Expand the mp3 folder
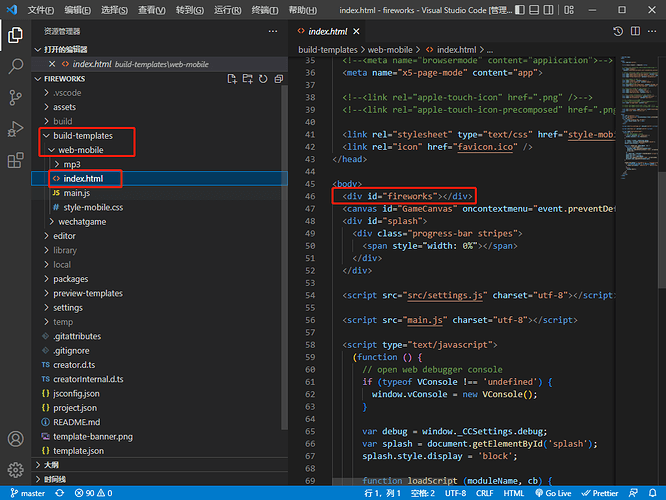 72,164
